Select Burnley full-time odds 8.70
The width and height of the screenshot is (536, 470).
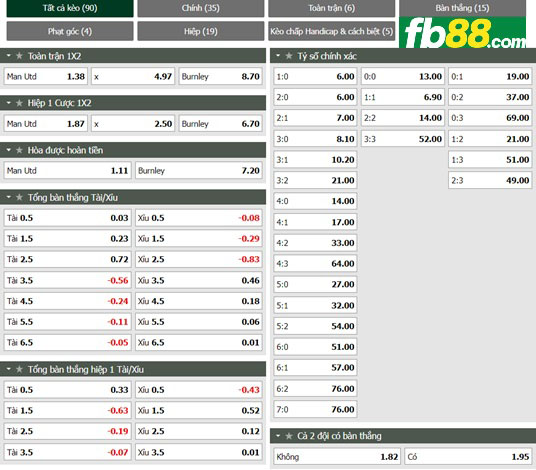click(x=220, y=76)
